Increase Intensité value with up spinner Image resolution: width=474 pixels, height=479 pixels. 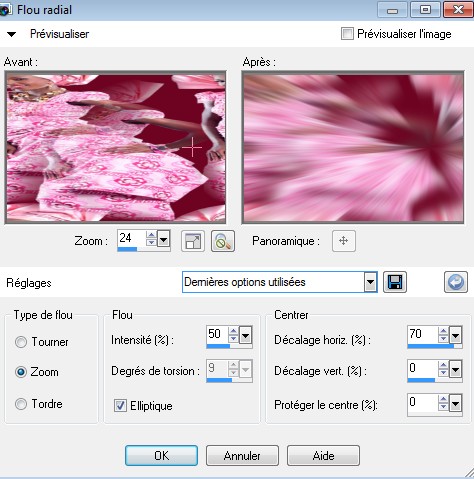point(233,331)
